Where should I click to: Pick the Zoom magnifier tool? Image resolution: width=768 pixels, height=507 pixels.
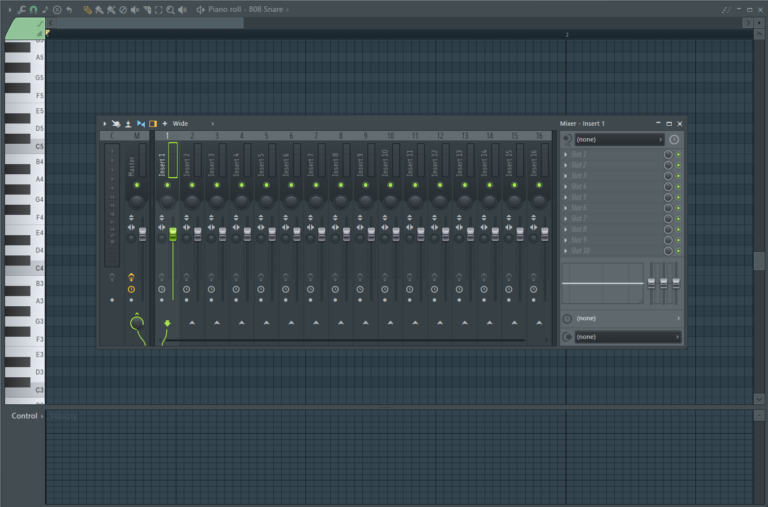170,9
